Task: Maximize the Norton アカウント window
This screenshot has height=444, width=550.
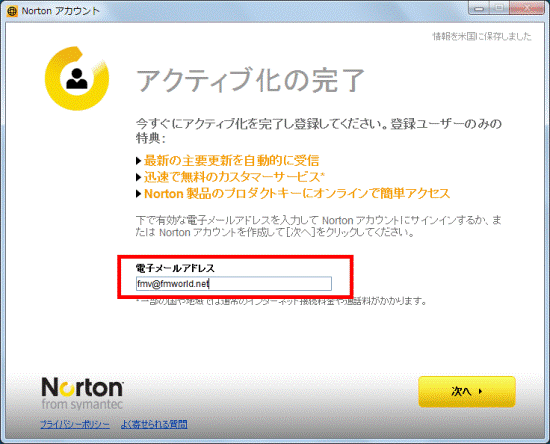Action: click(499, 8)
